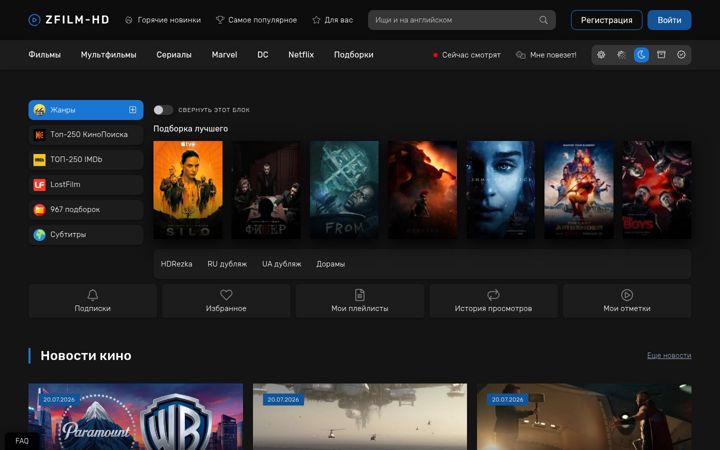Click the archive box icon in theme bar

[x=661, y=55]
